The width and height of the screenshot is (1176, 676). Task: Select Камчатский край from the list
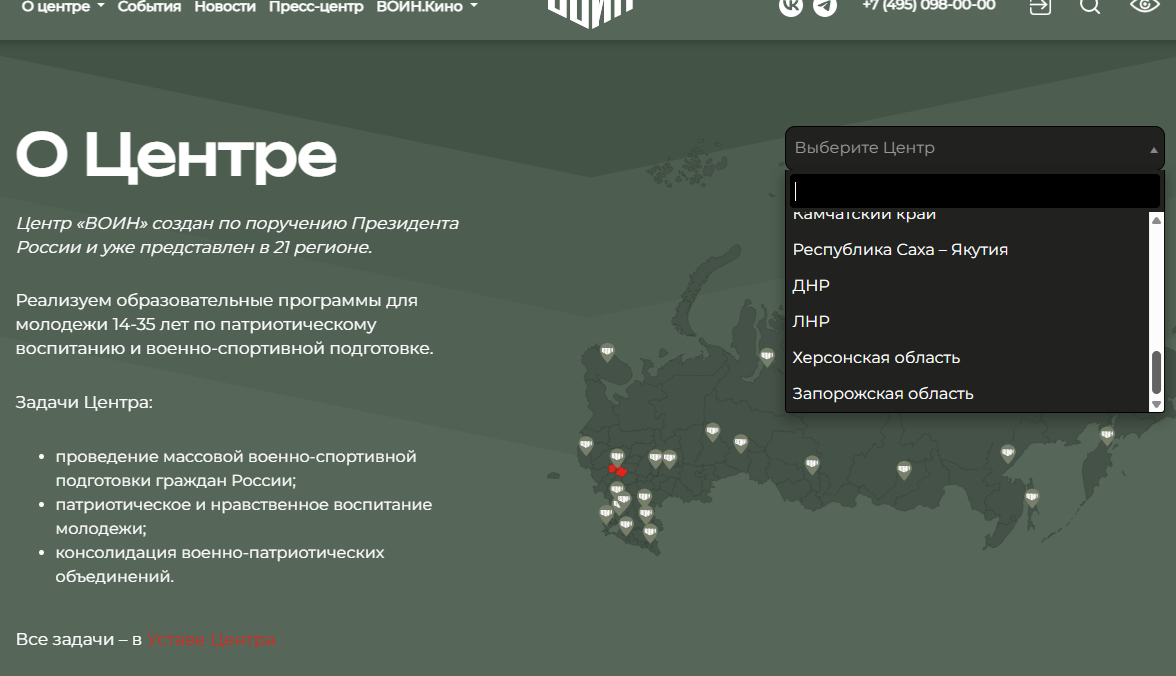pos(968,215)
